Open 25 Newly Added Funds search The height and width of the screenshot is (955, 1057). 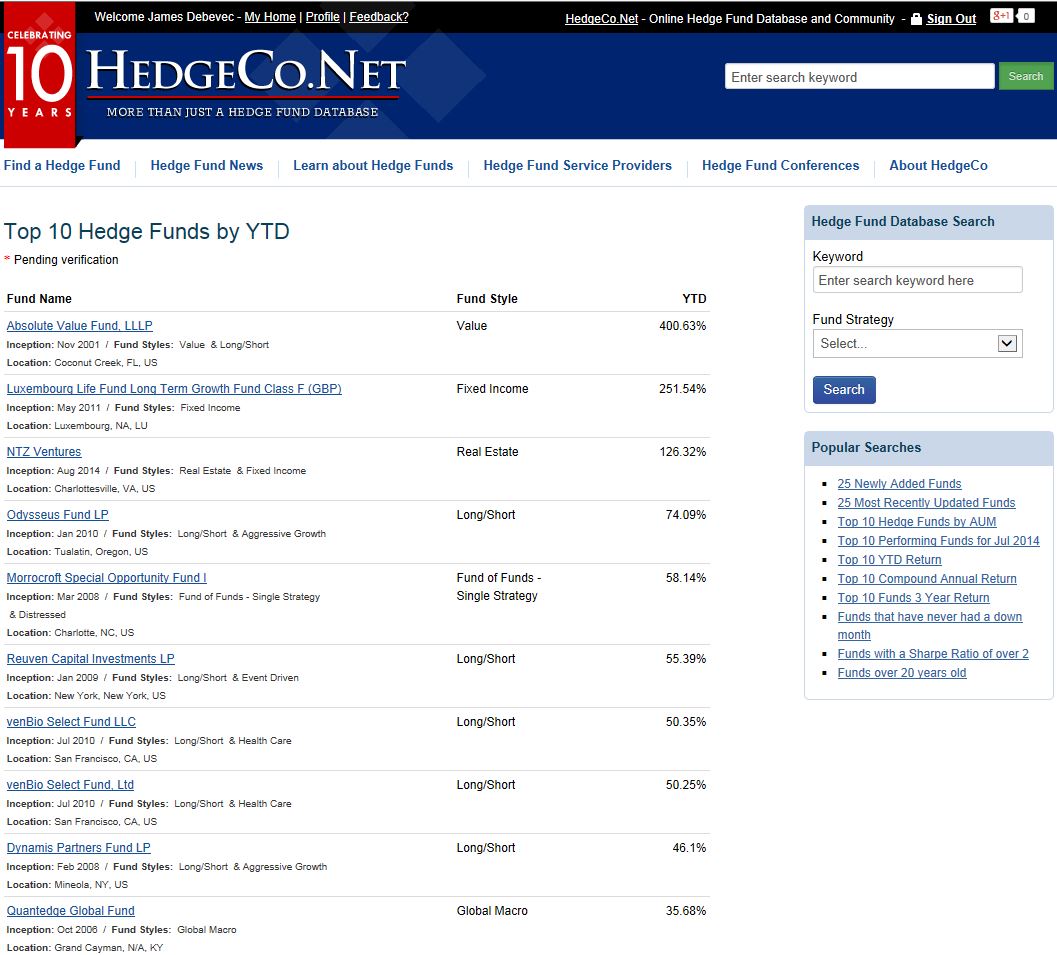pos(899,484)
